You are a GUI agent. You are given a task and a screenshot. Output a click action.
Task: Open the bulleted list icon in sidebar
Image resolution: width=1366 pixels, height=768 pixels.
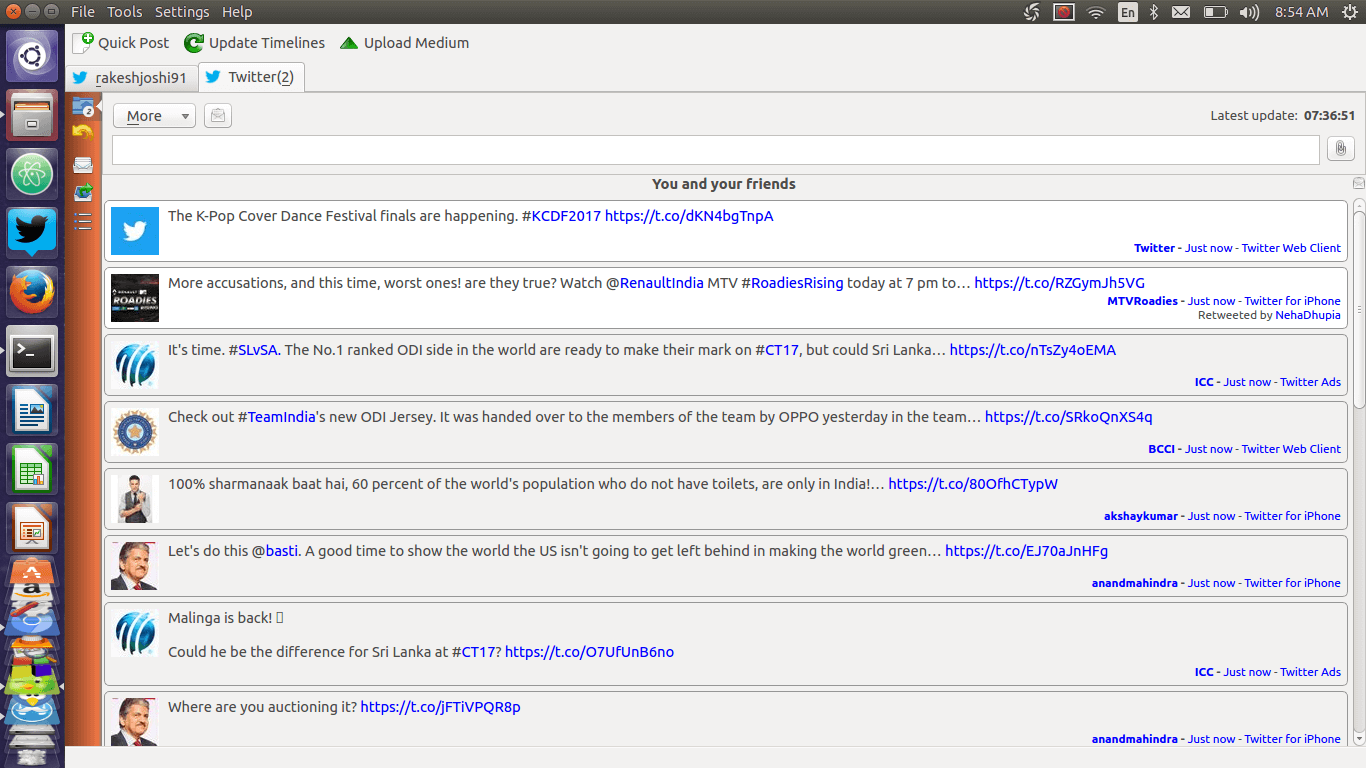pos(83,221)
